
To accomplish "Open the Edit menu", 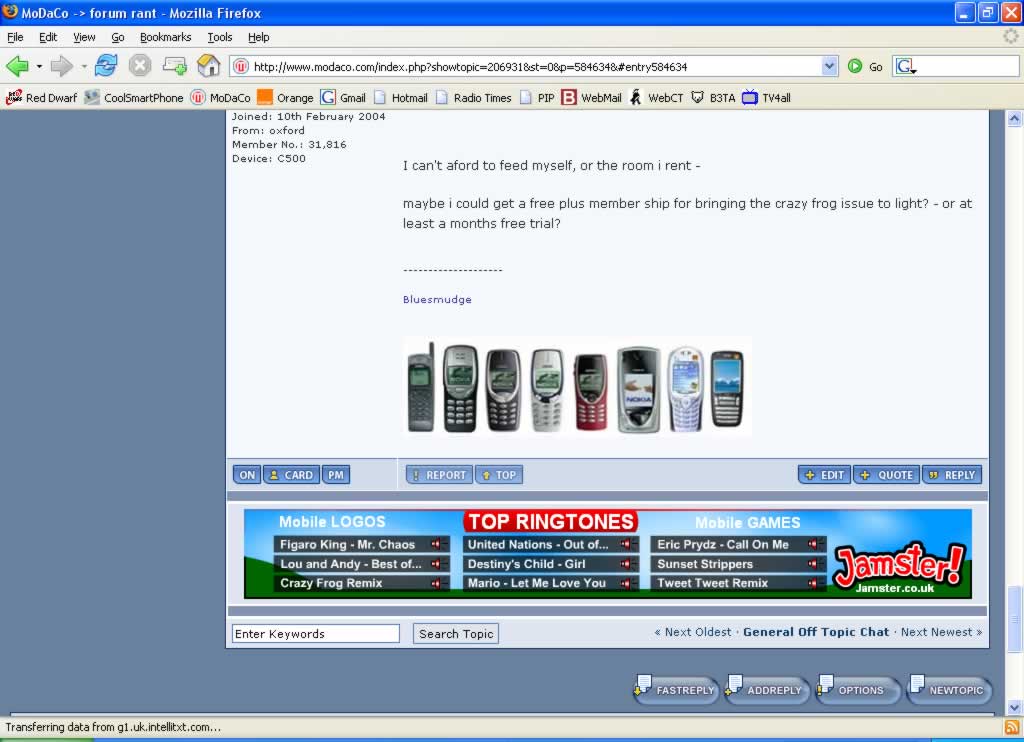I will (x=48, y=37).
